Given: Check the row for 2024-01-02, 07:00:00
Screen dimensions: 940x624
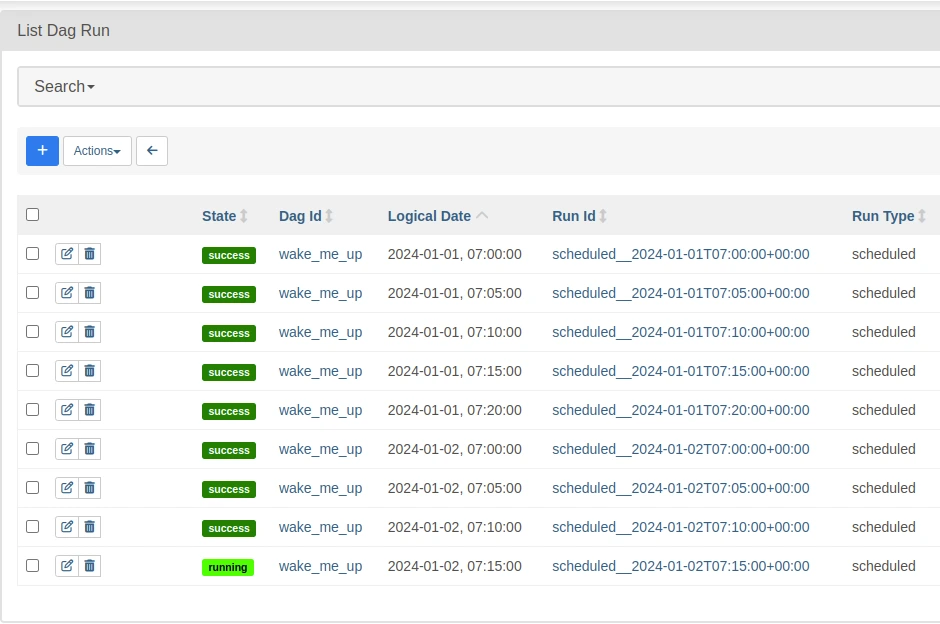Looking at the screenshot, I should coord(32,448).
